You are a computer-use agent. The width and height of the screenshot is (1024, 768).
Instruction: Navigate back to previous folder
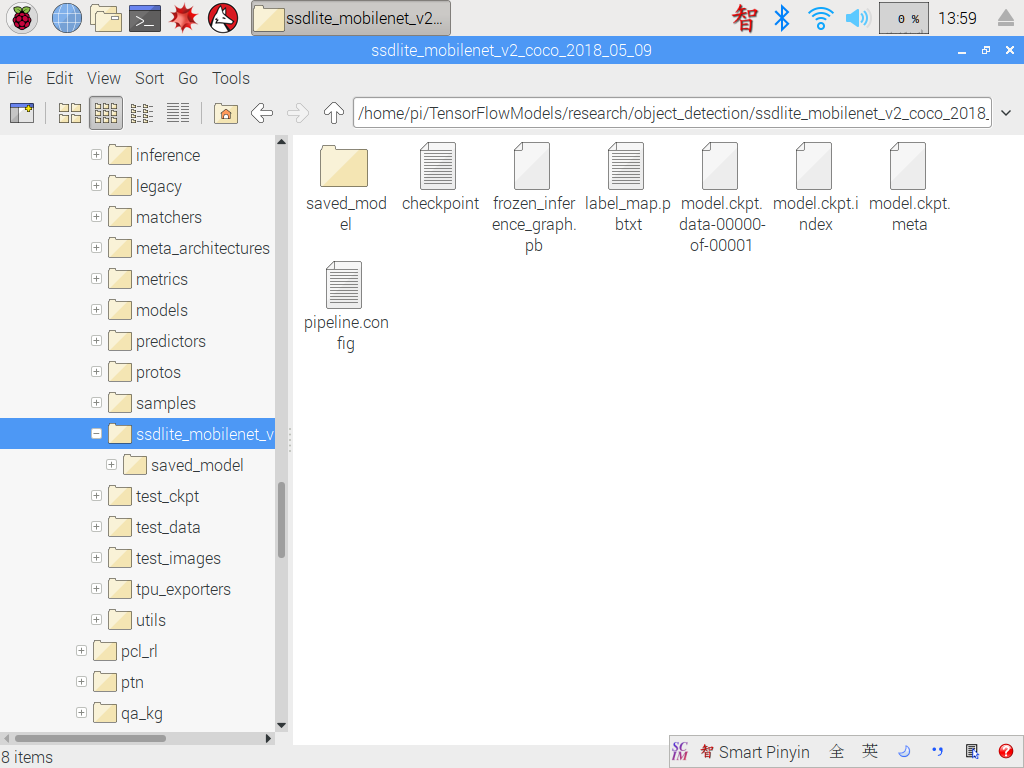(262, 113)
